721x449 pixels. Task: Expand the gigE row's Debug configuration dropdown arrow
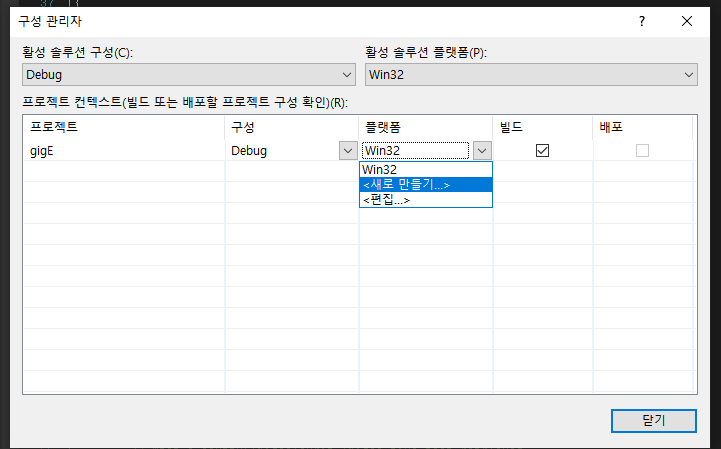(348, 150)
